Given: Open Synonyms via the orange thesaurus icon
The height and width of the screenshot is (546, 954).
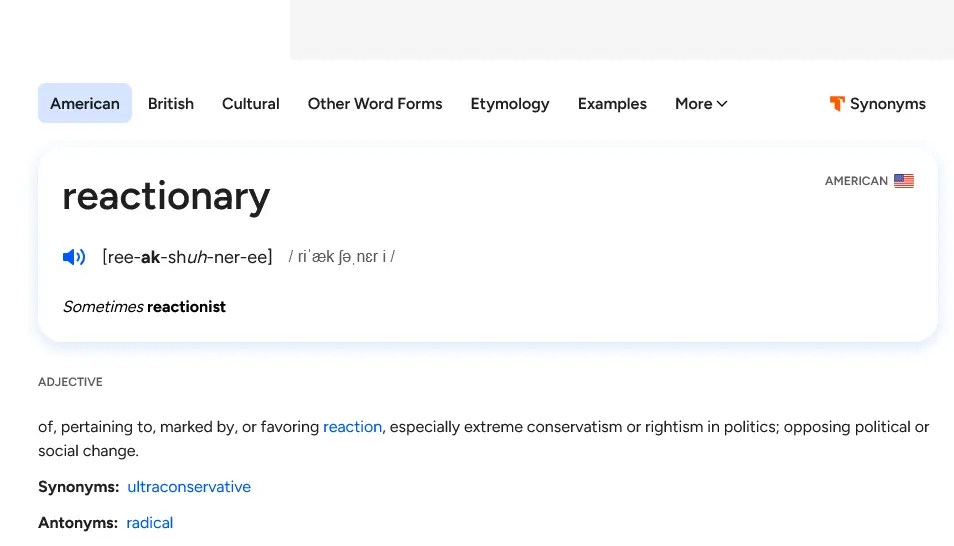Looking at the screenshot, I should pos(838,103).
